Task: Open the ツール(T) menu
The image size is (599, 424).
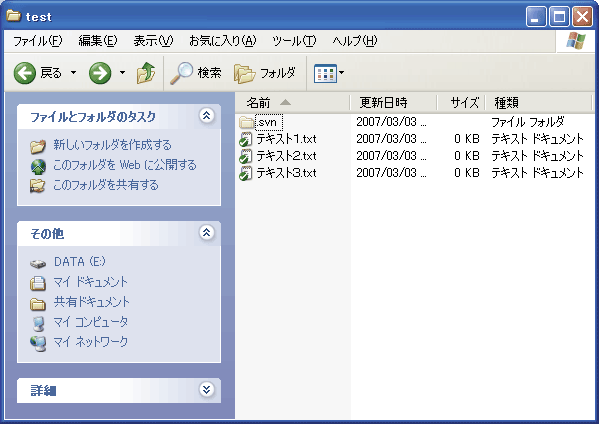Action: (x=294, y=40)
